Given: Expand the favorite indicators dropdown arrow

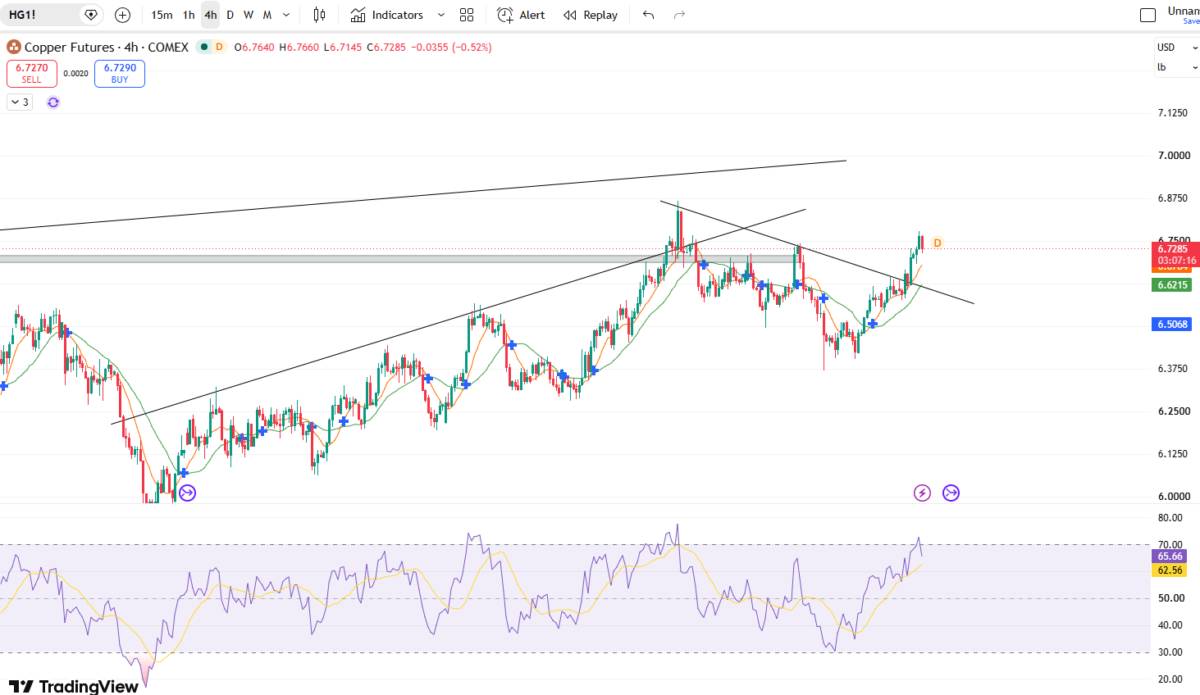Looking at the screenshot, I should [x=441, y=15].
